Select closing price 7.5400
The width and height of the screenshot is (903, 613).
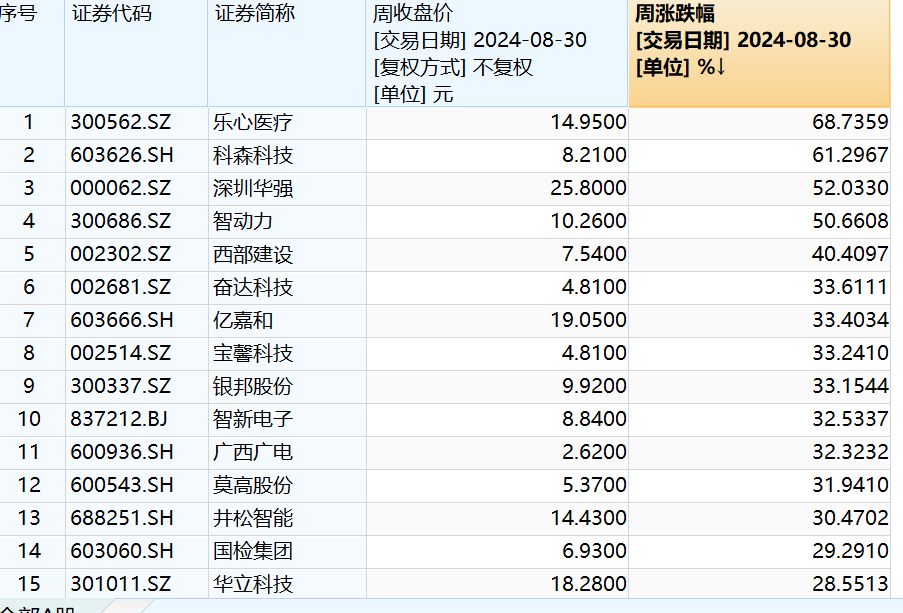[594, 254]
